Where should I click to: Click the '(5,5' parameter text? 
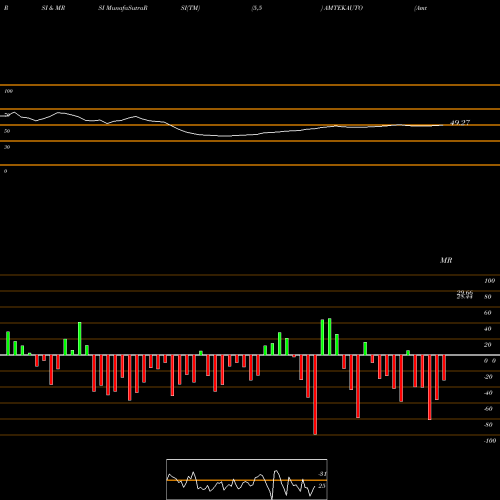coord(257,8)
